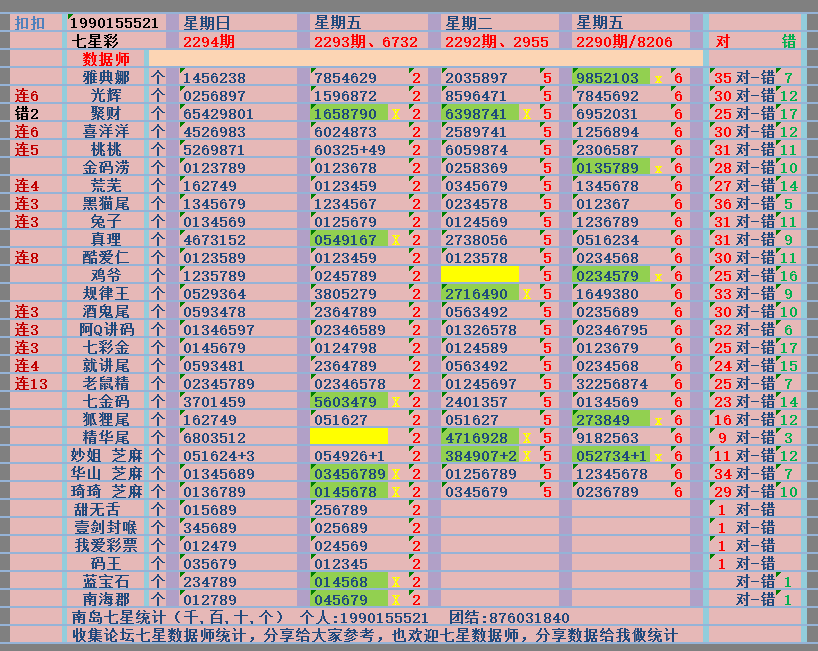This screenshot has height=651, width=818.
Task: Select the 雅典娜 name cell
Action: tap(106, 77)
